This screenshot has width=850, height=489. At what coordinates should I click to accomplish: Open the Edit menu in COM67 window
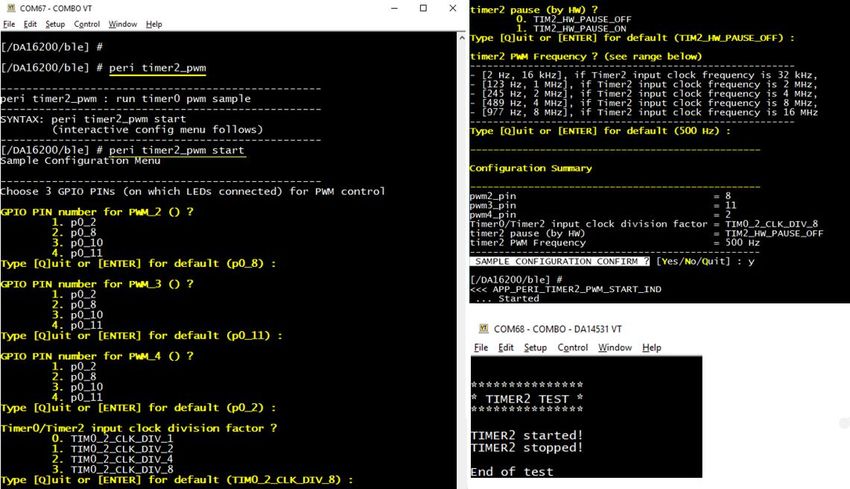[30, 24]
